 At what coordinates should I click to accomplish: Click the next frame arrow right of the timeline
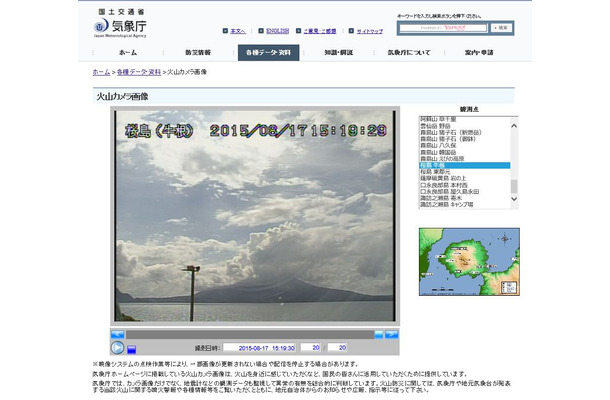(391, 334)
